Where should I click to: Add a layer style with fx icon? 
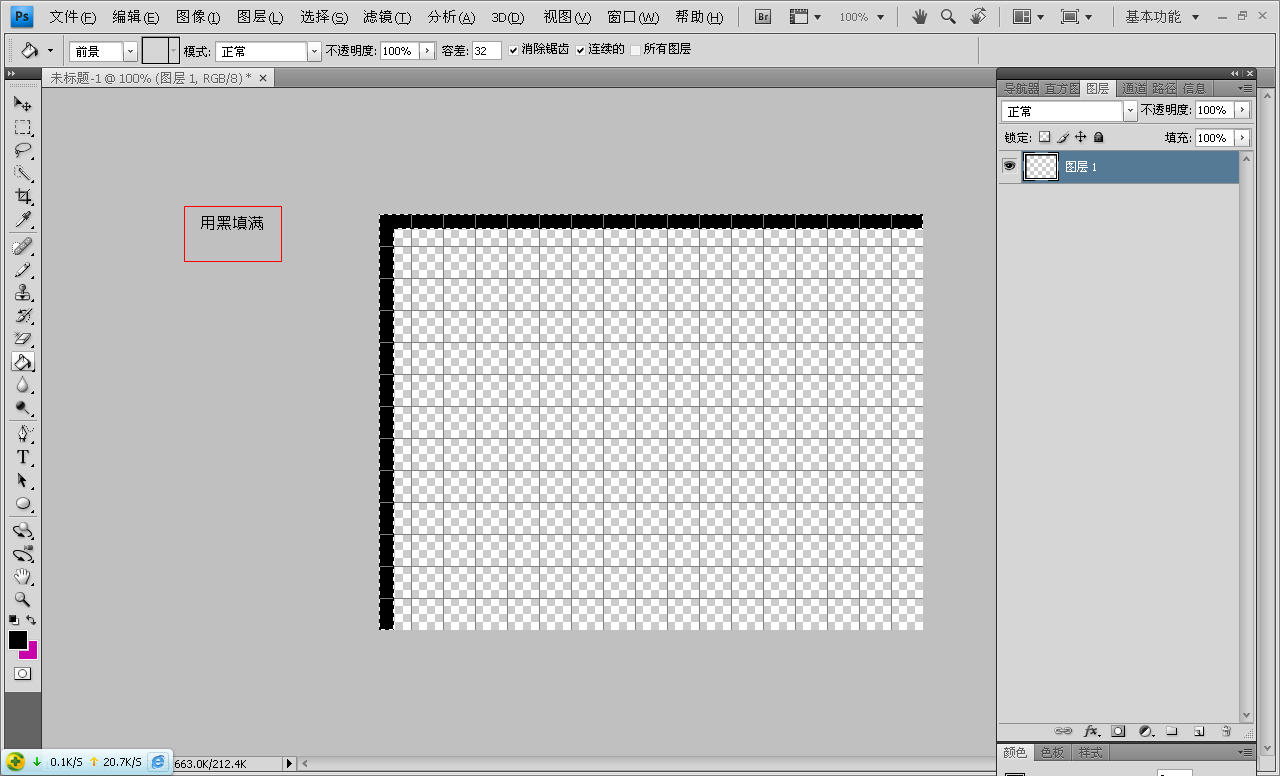point(1092,731)
